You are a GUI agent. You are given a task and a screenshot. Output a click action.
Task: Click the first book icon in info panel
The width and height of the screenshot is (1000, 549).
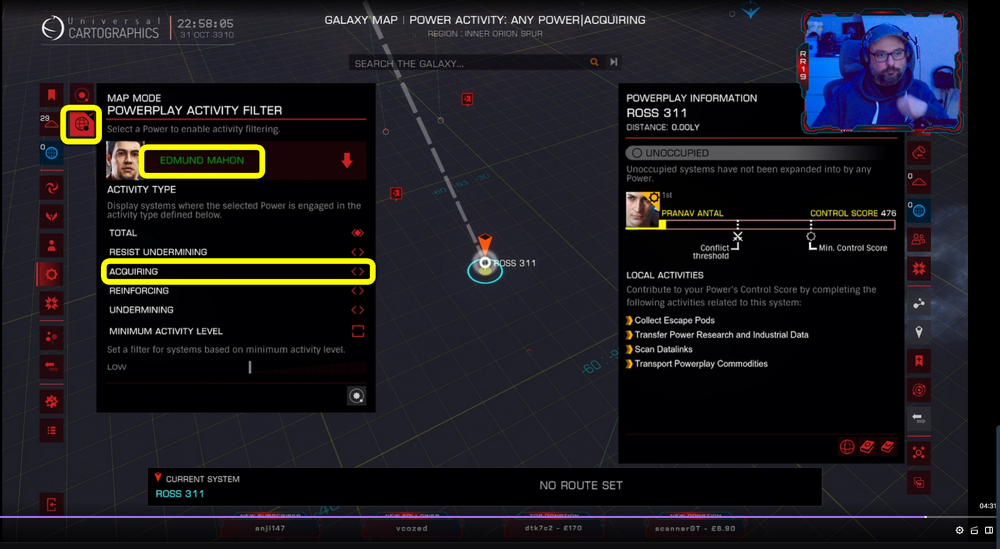pos(867,447)
